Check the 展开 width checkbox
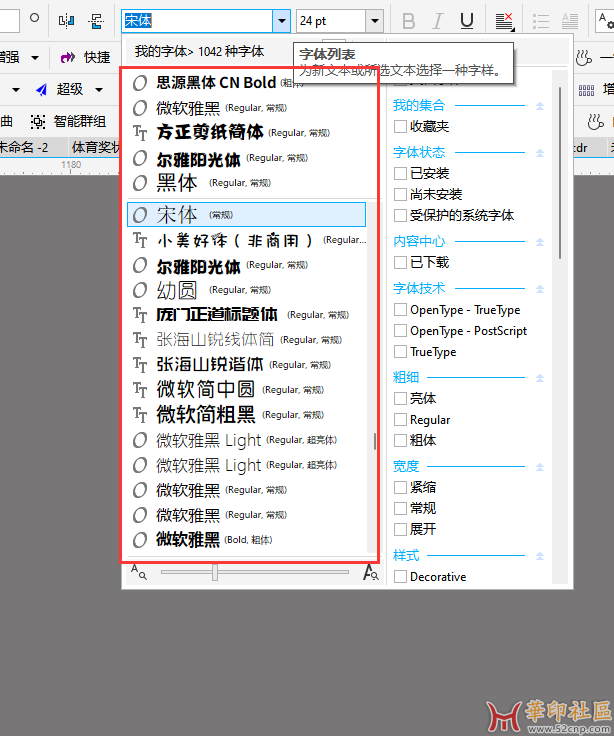The height and width of the screenshot is (736, 614). click(400, 529)
